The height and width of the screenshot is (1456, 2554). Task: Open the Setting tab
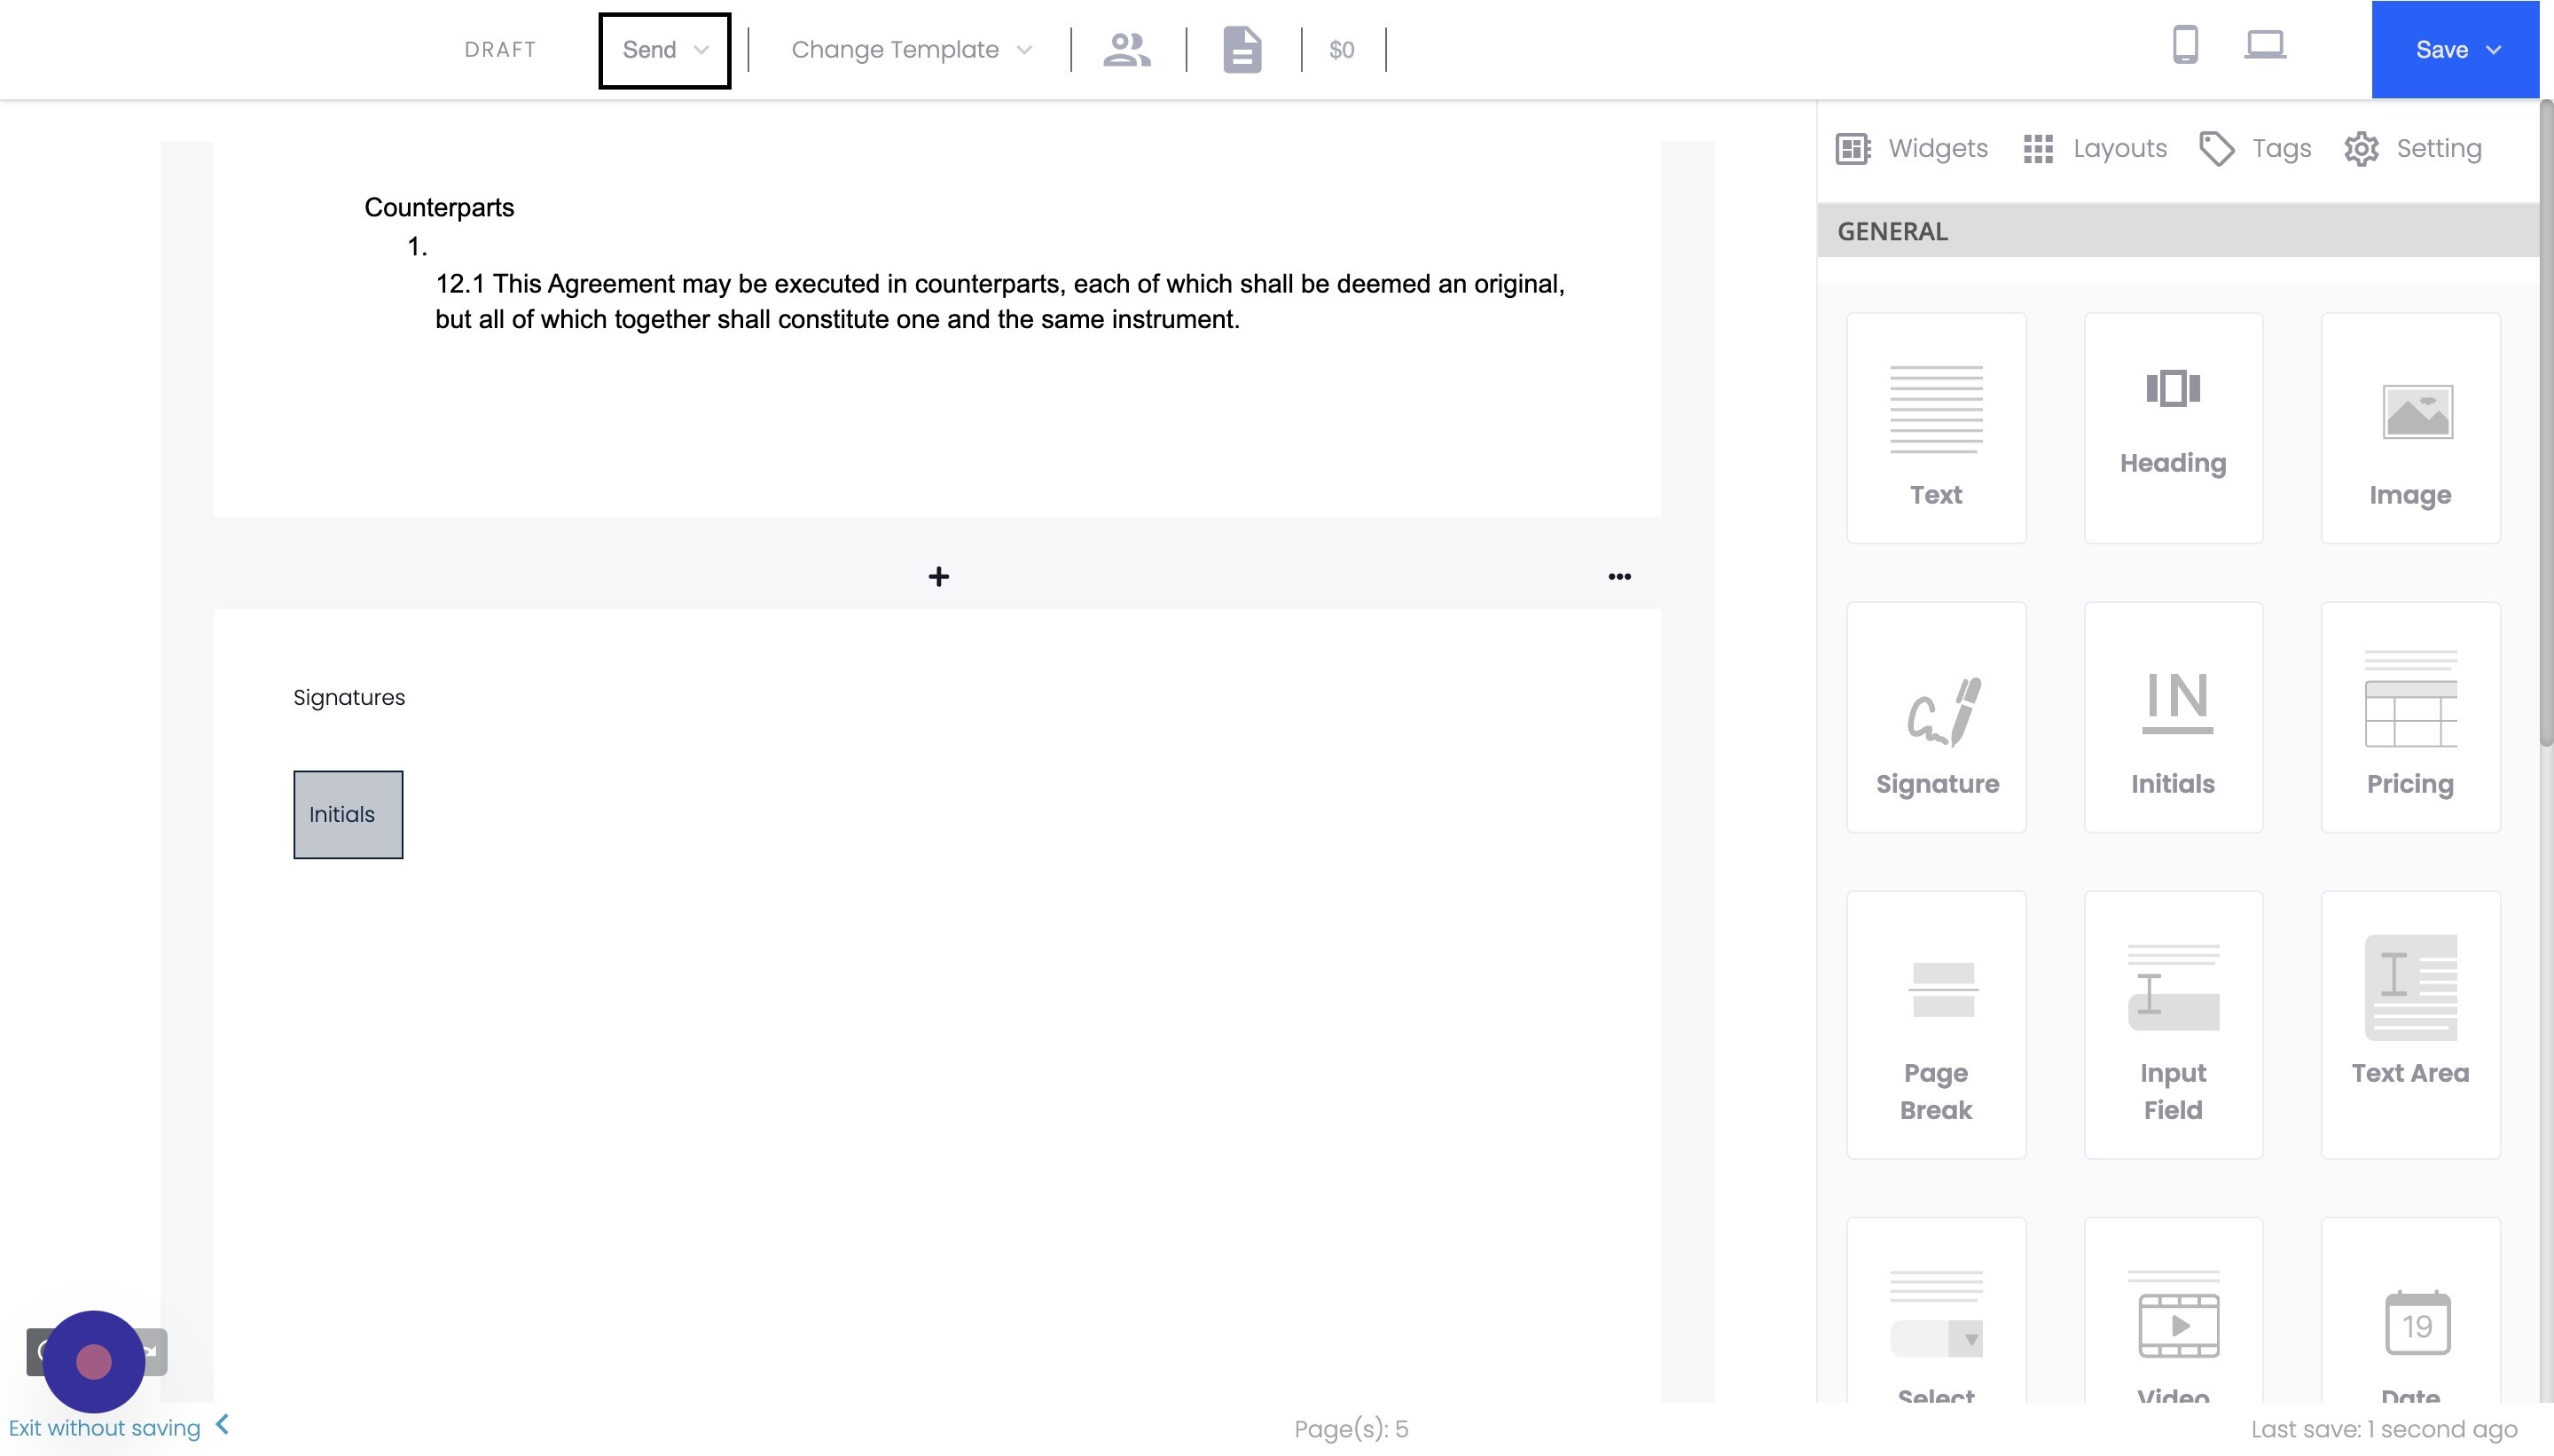(2412, 149)
